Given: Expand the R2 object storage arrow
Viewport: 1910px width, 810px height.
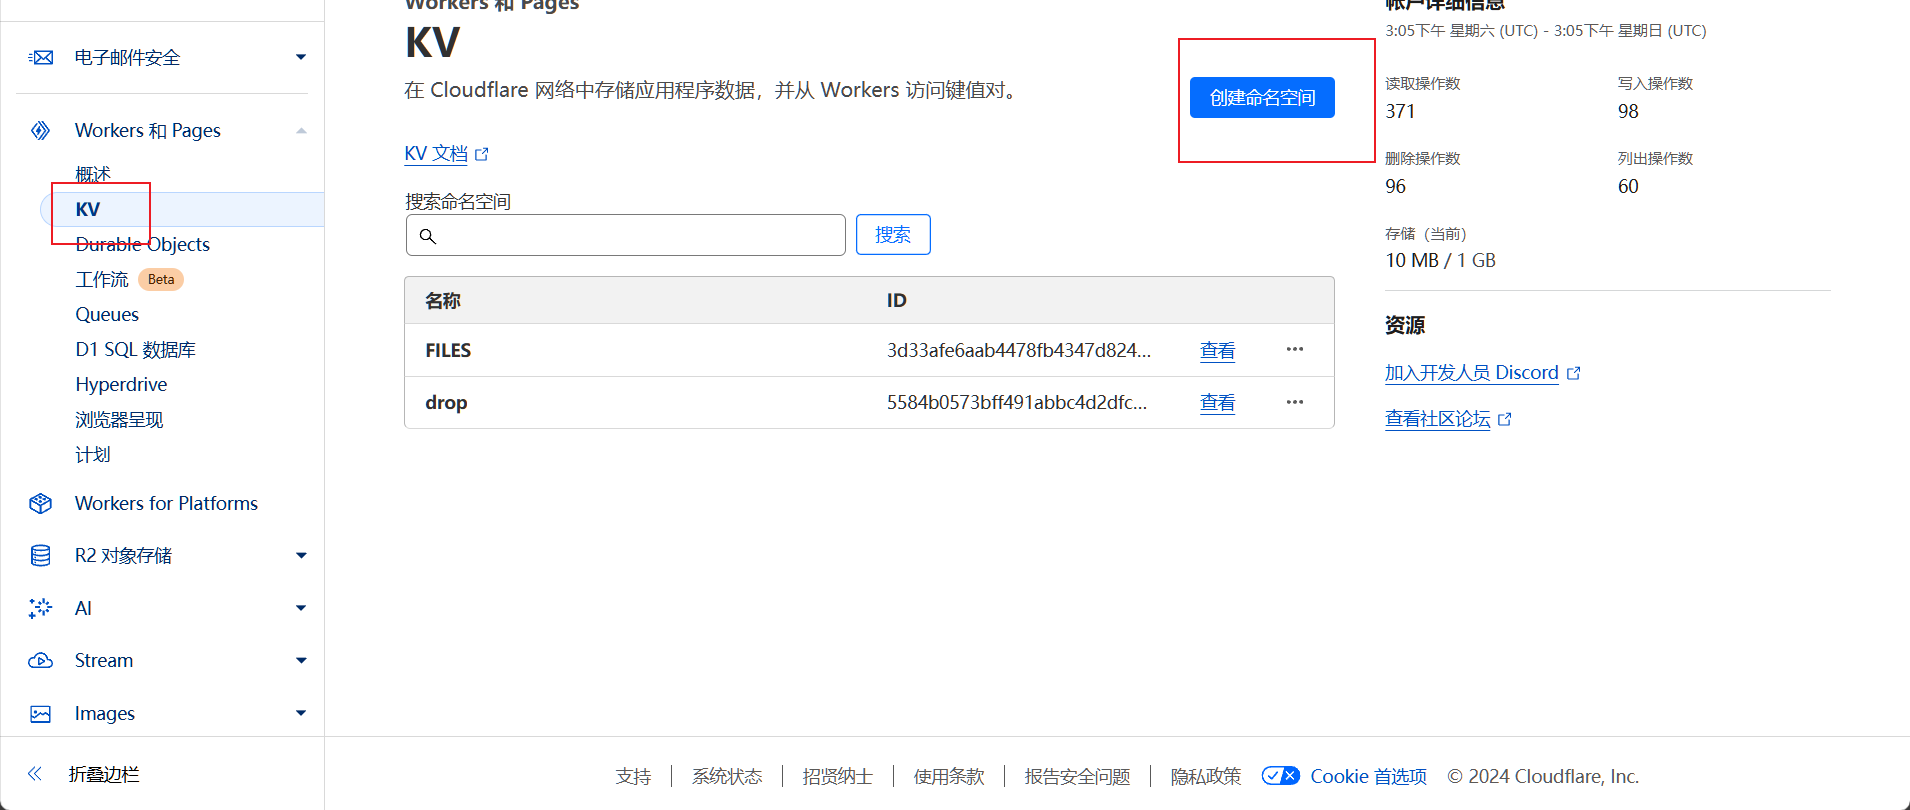Looking at the screenshot, I should pyautogui.click(x=301, y=556).
